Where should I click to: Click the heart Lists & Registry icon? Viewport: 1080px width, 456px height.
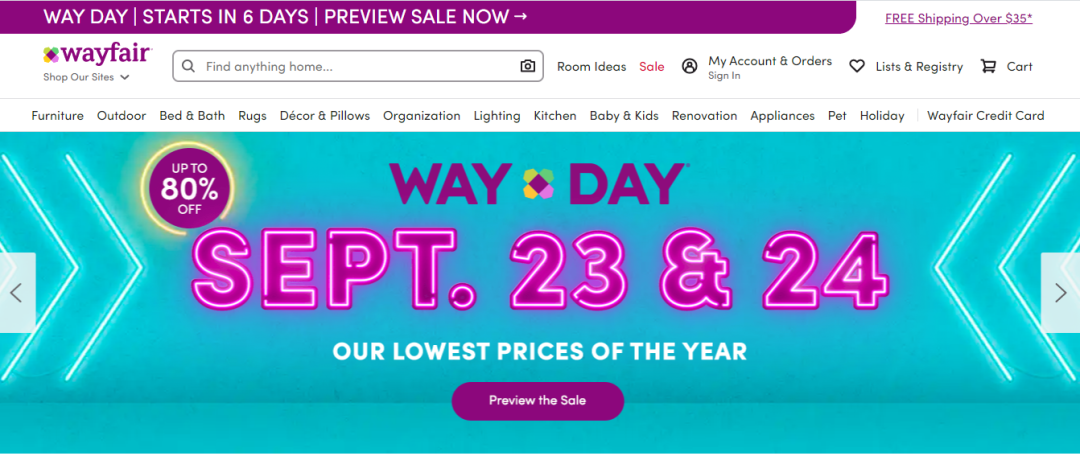(857, 66)
